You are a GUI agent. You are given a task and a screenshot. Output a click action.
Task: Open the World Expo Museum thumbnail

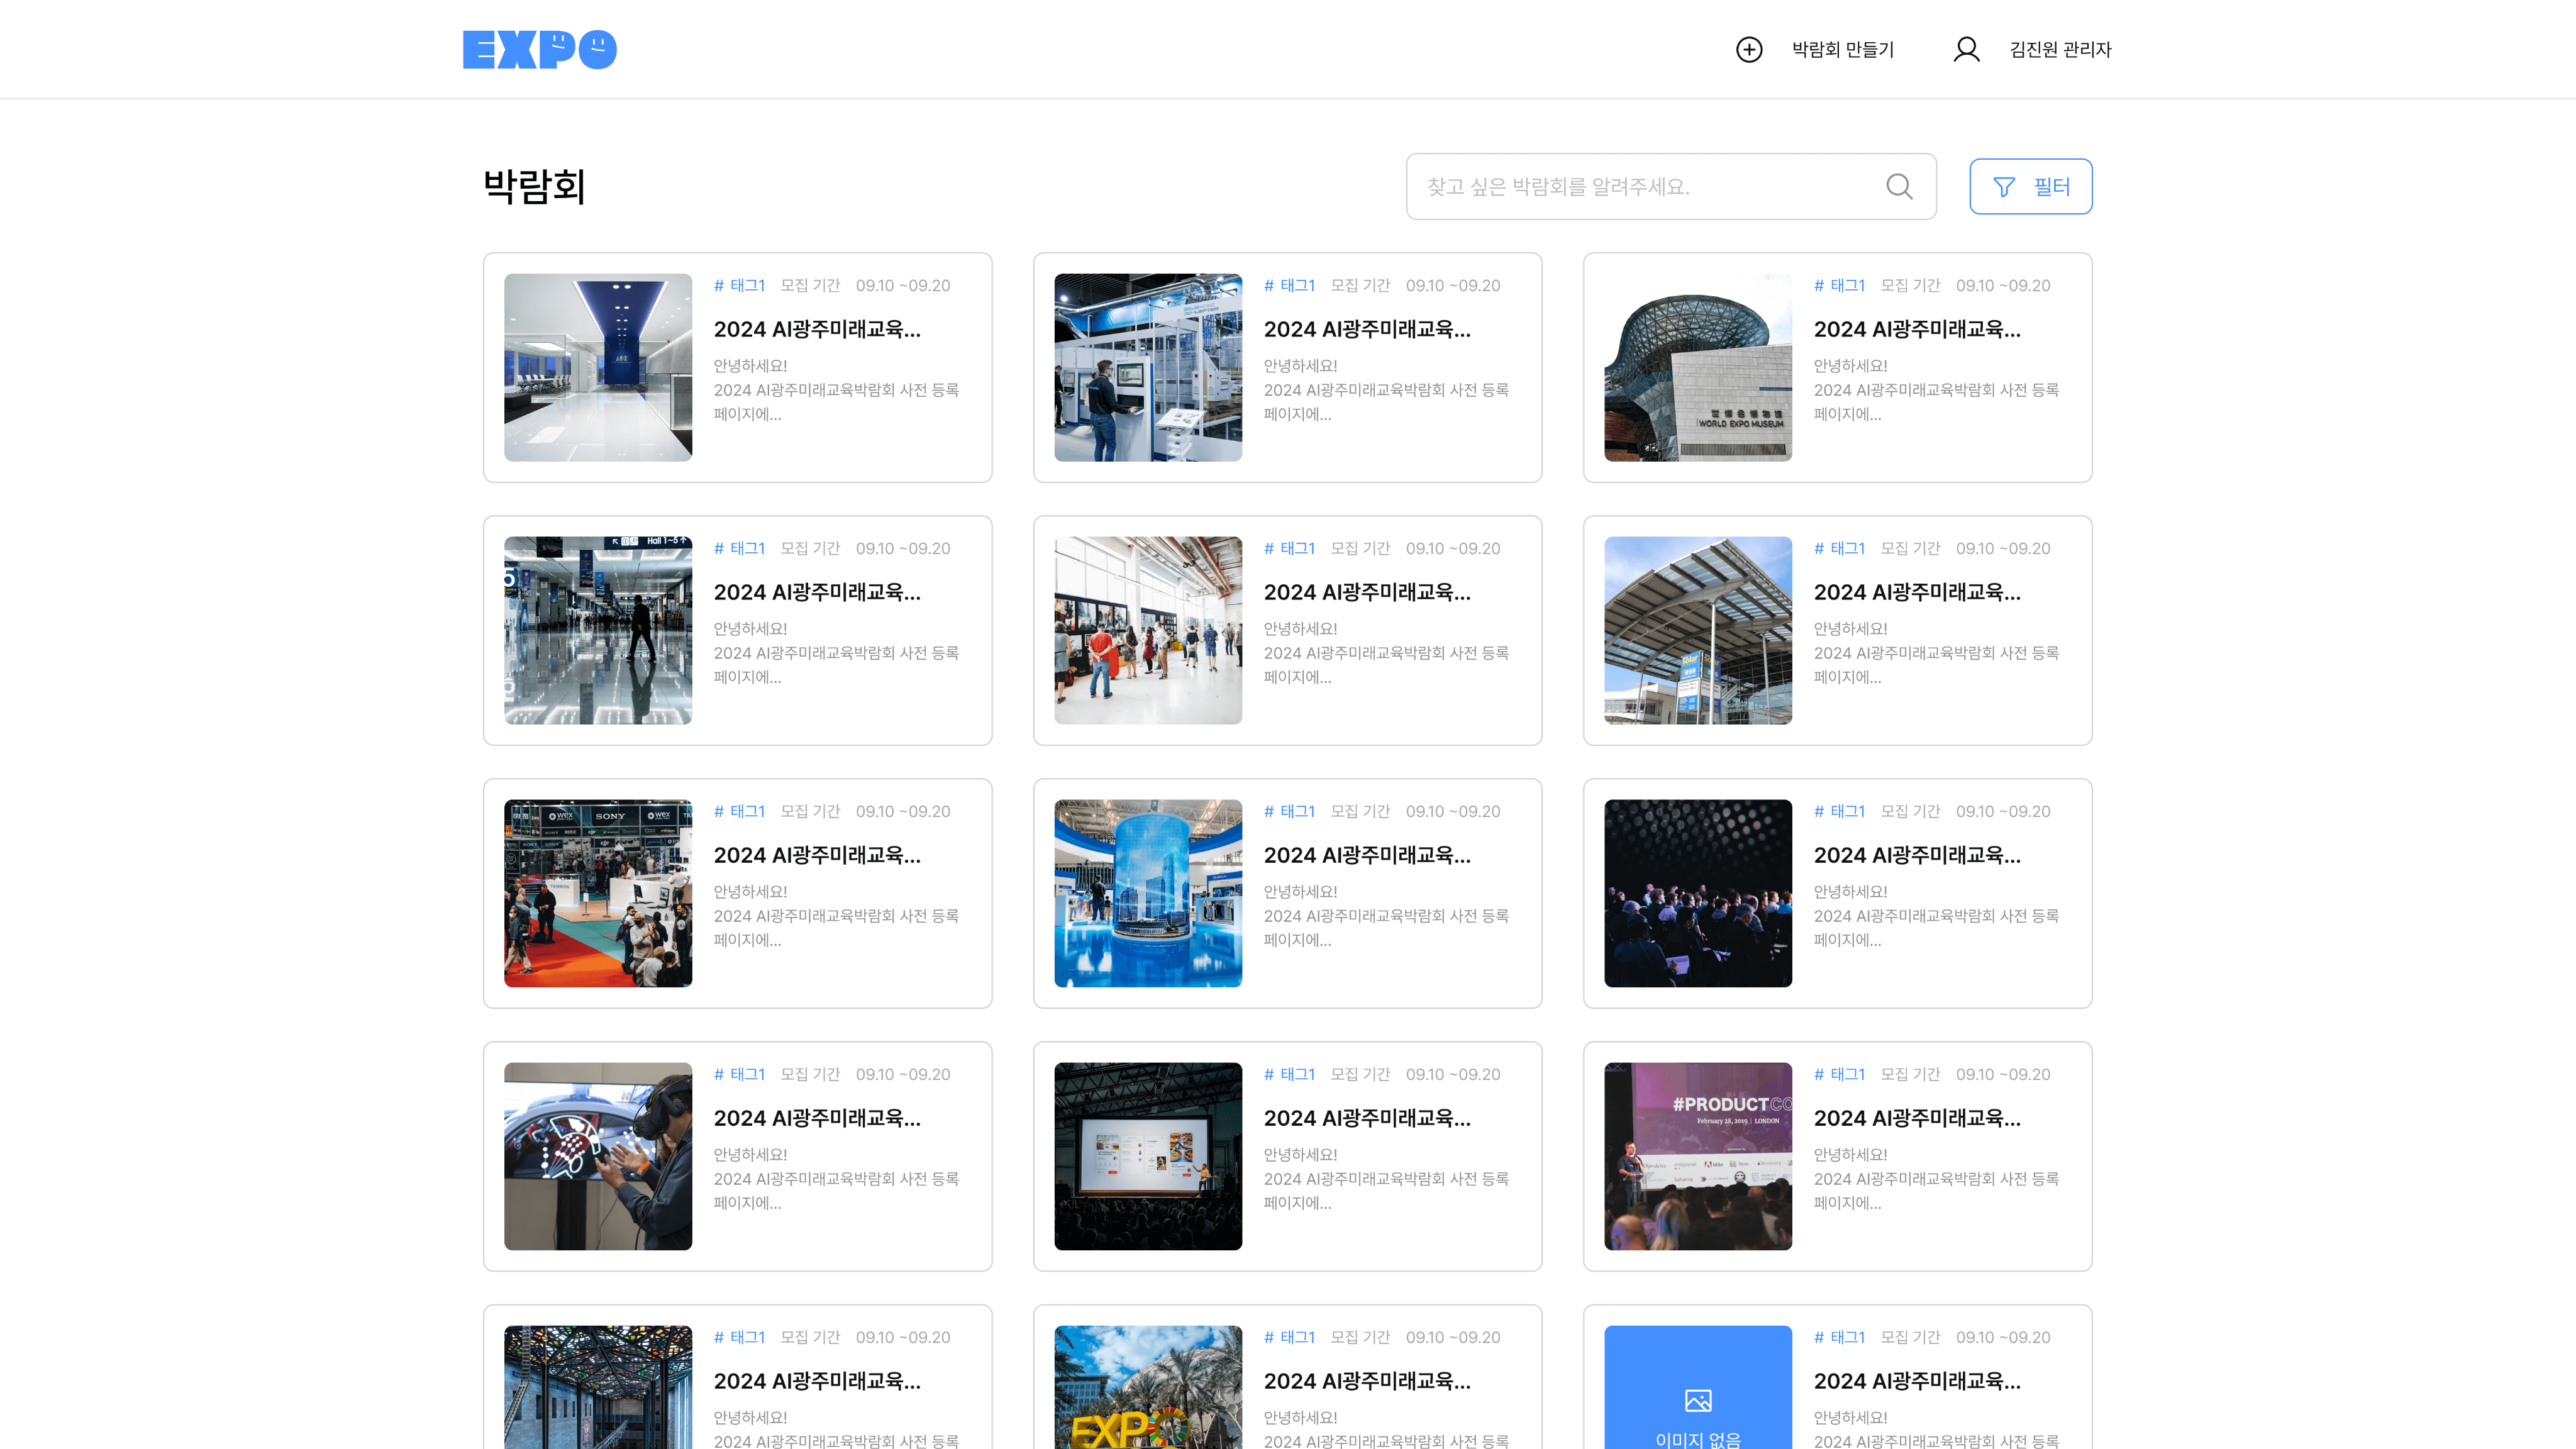pos(1698,367)
